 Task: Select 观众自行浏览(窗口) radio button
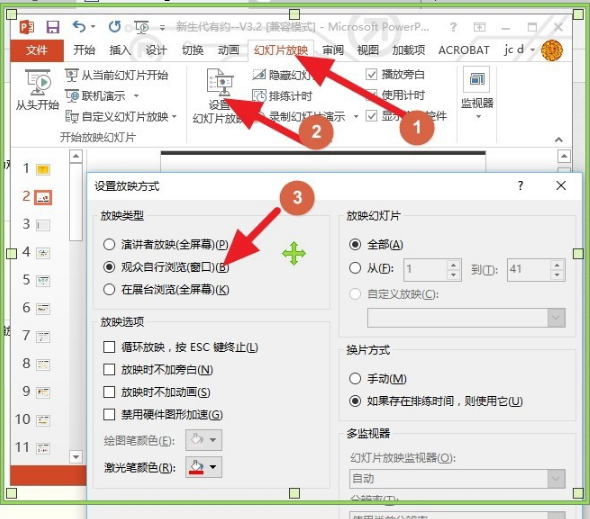pyautogui.click(x=109, y=267)
